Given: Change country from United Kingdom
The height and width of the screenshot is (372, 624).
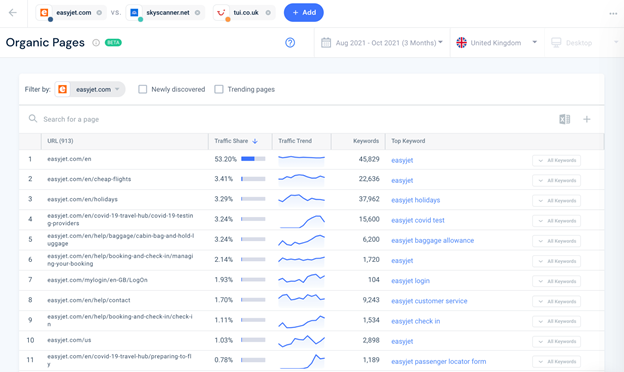Looking at the screenshot, I should click(497, 43).
